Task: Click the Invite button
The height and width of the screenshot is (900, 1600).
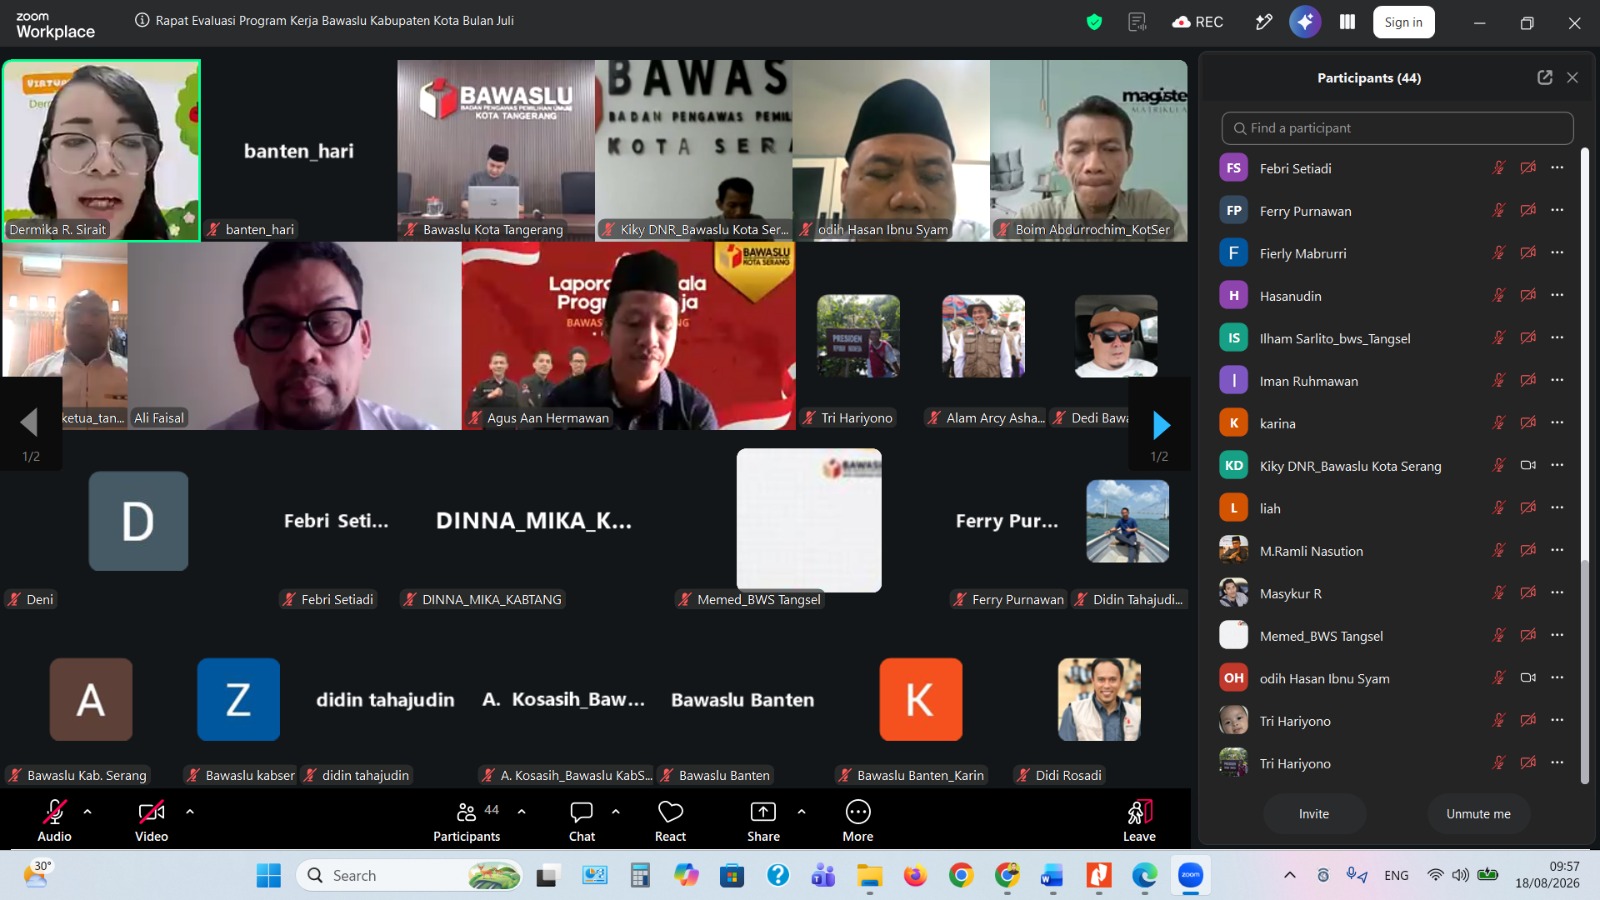Action: click(1314, 814)
